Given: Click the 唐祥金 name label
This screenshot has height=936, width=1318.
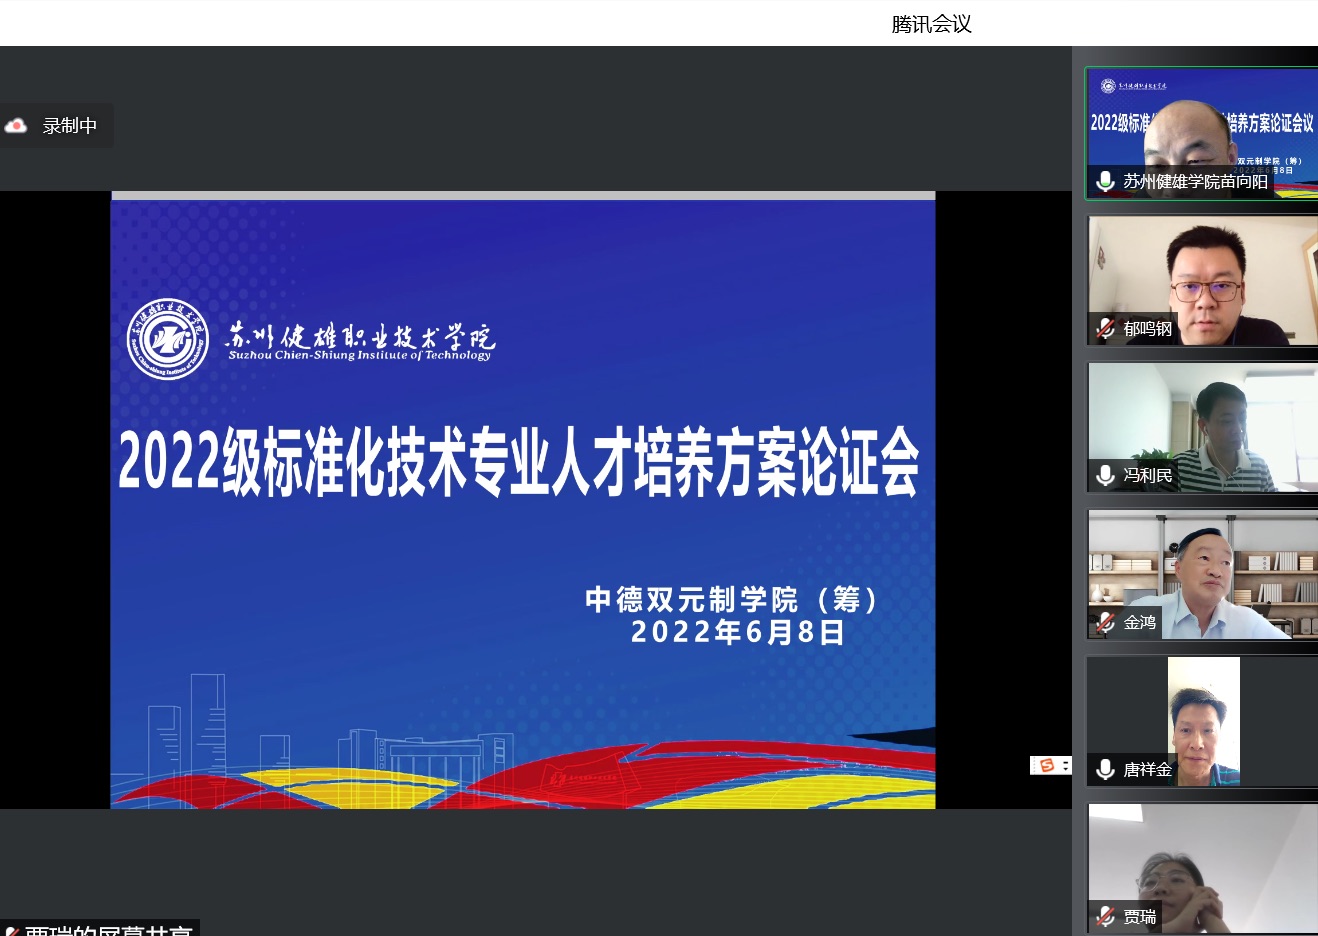Looking at the screenshot, I should tap(1147, 769).
